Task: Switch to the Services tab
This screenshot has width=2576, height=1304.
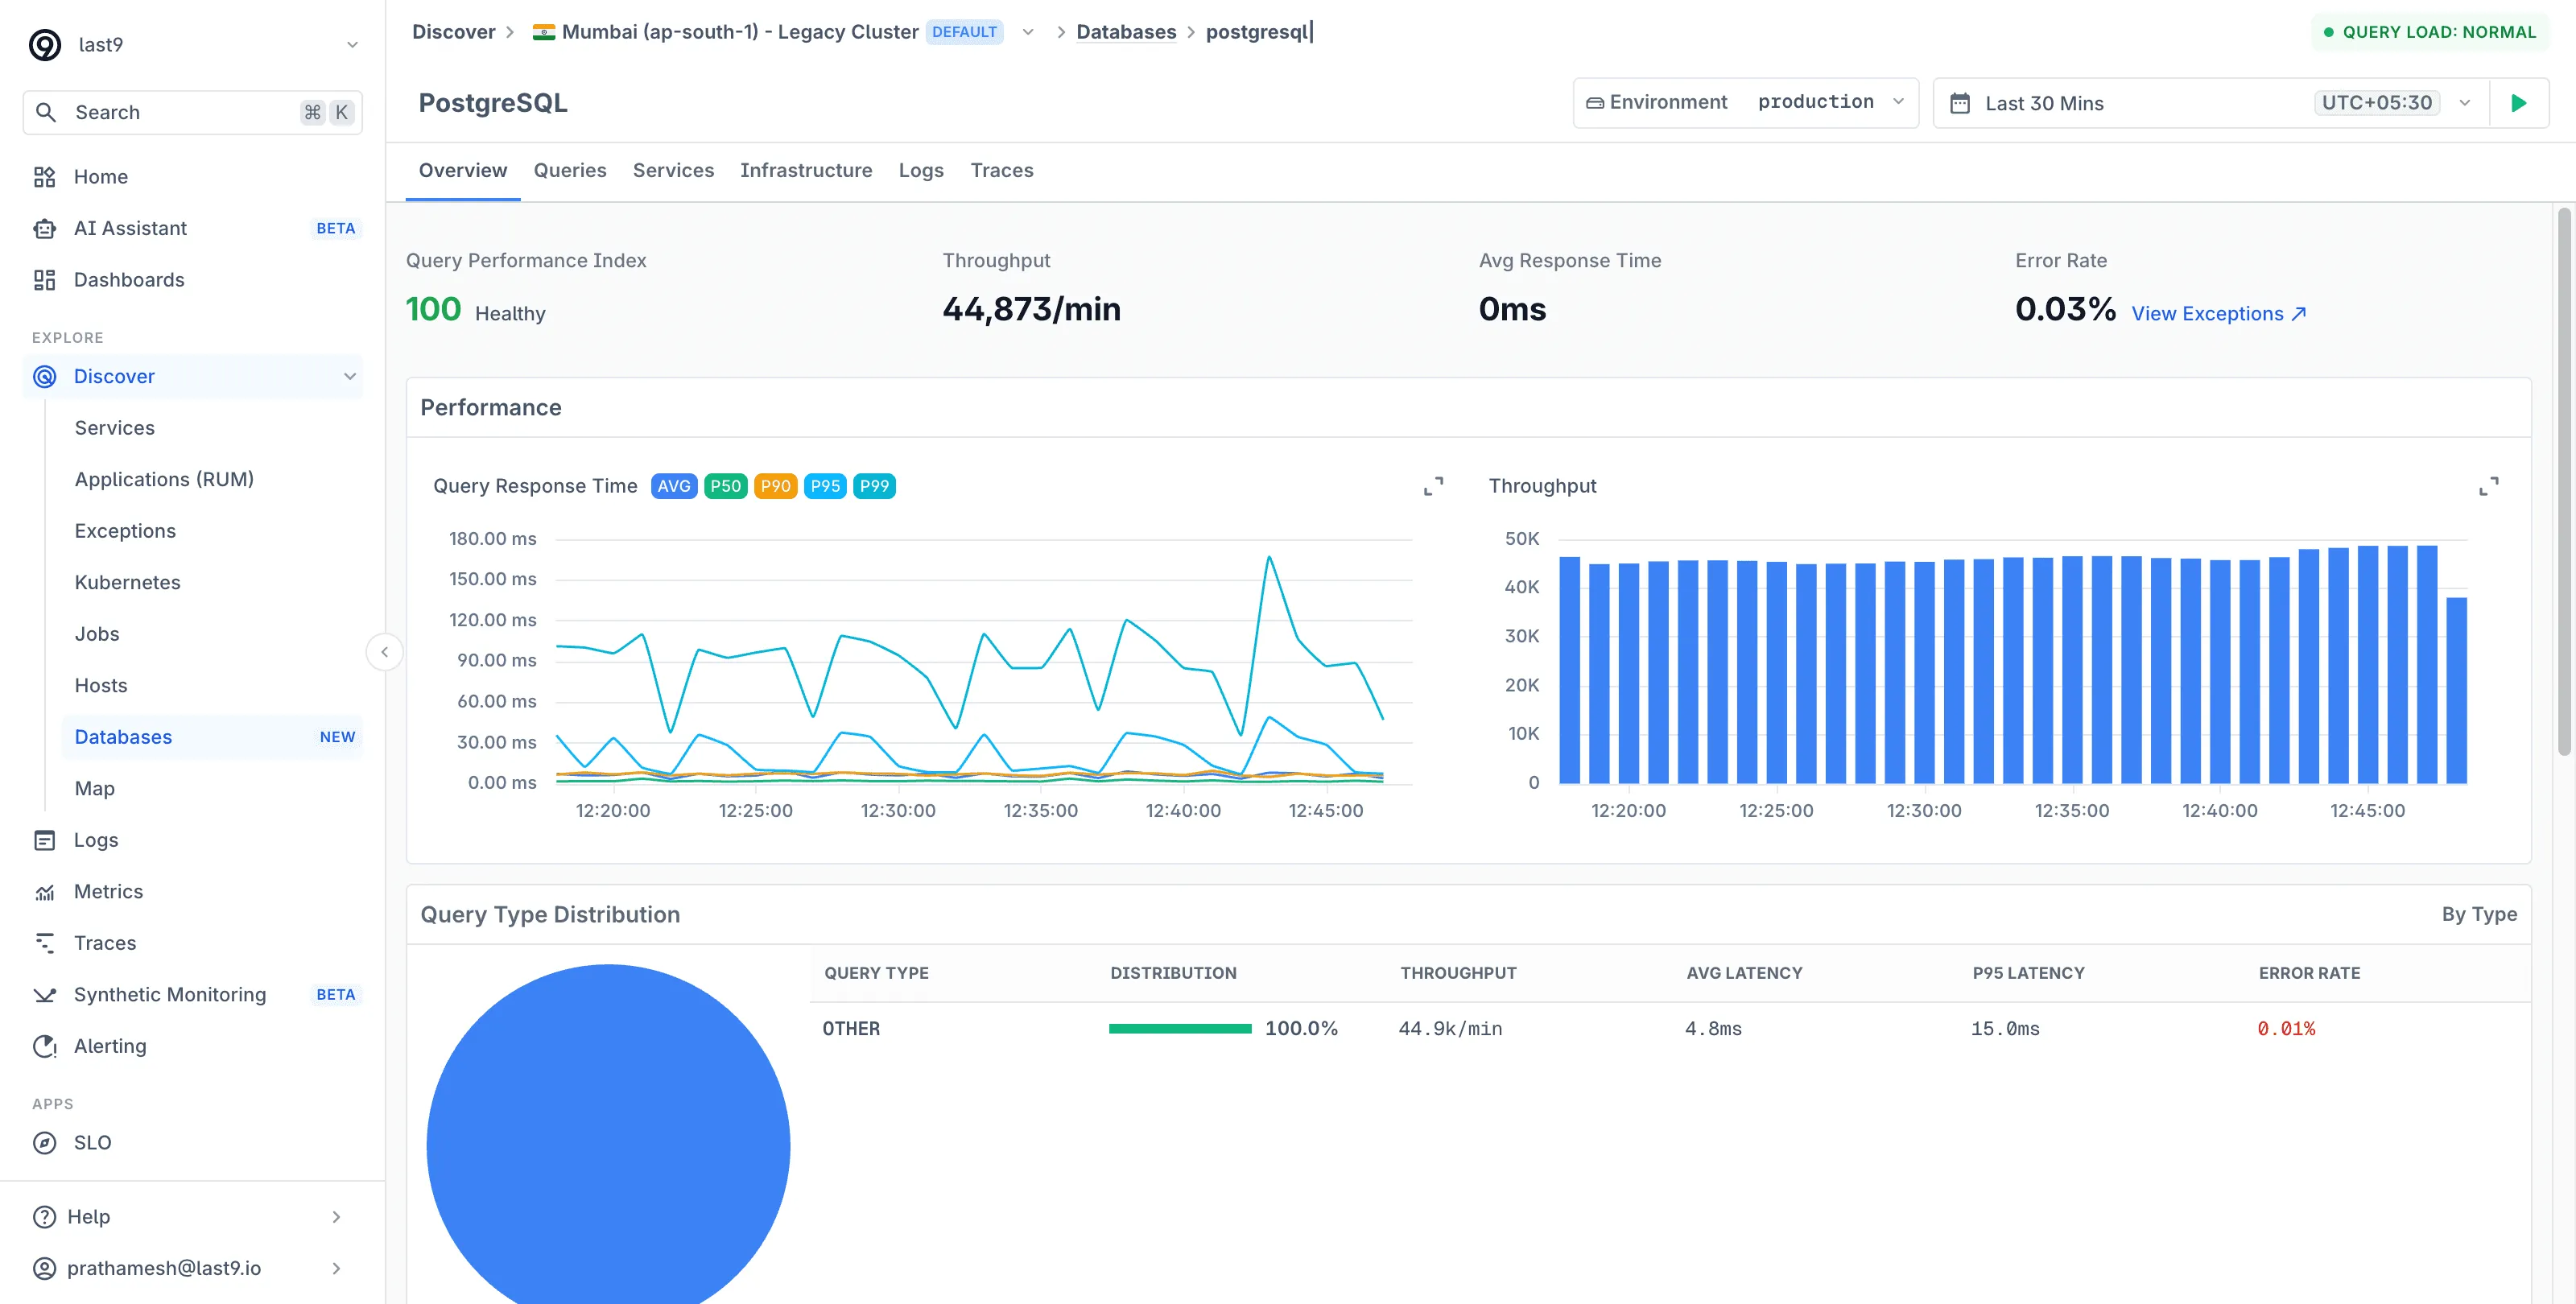Action: pos(673,170)
